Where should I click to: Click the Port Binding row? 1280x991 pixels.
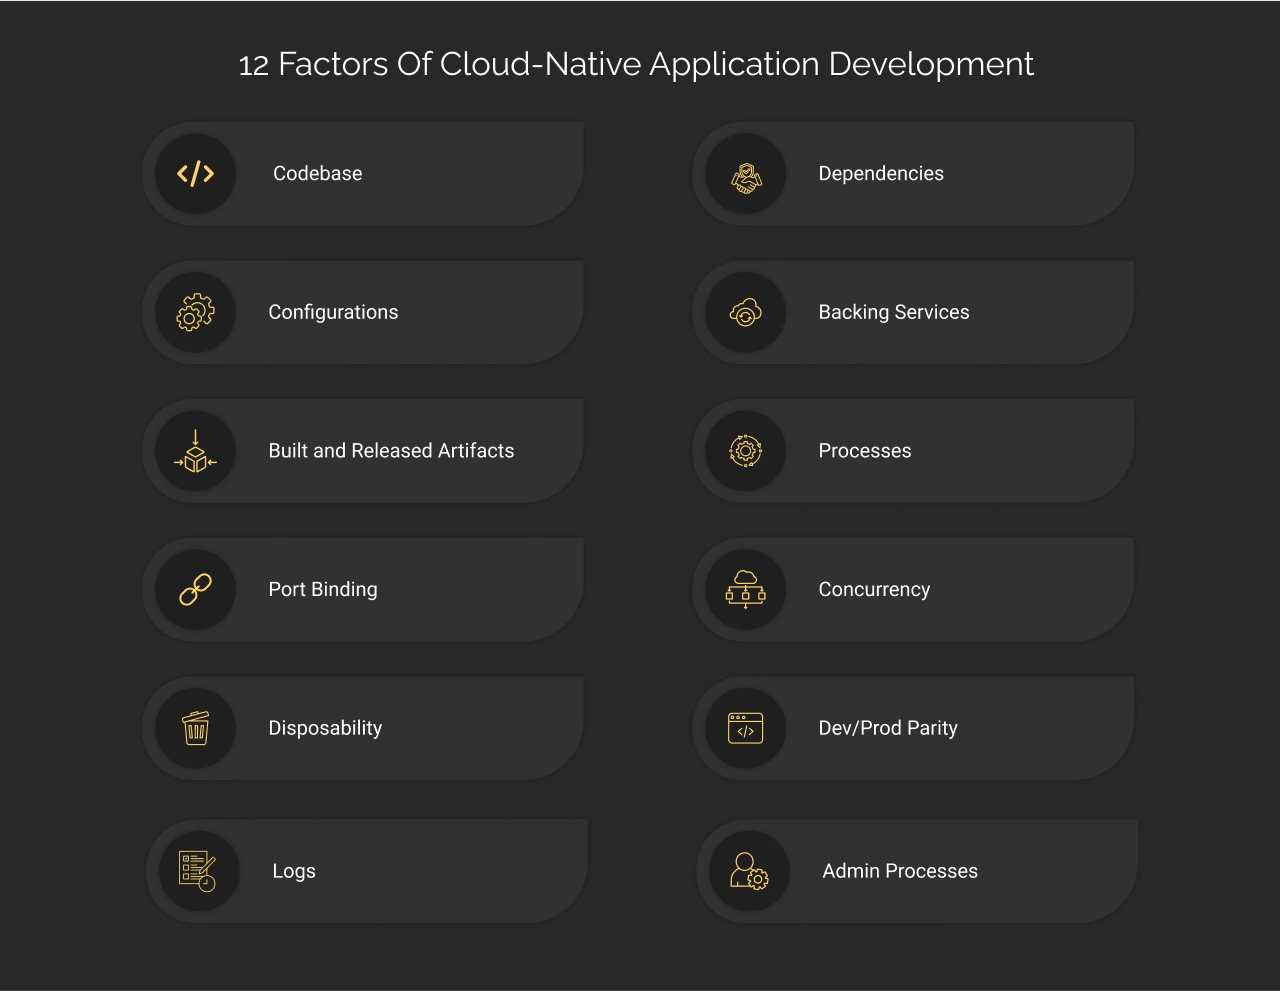coord(365,589)
